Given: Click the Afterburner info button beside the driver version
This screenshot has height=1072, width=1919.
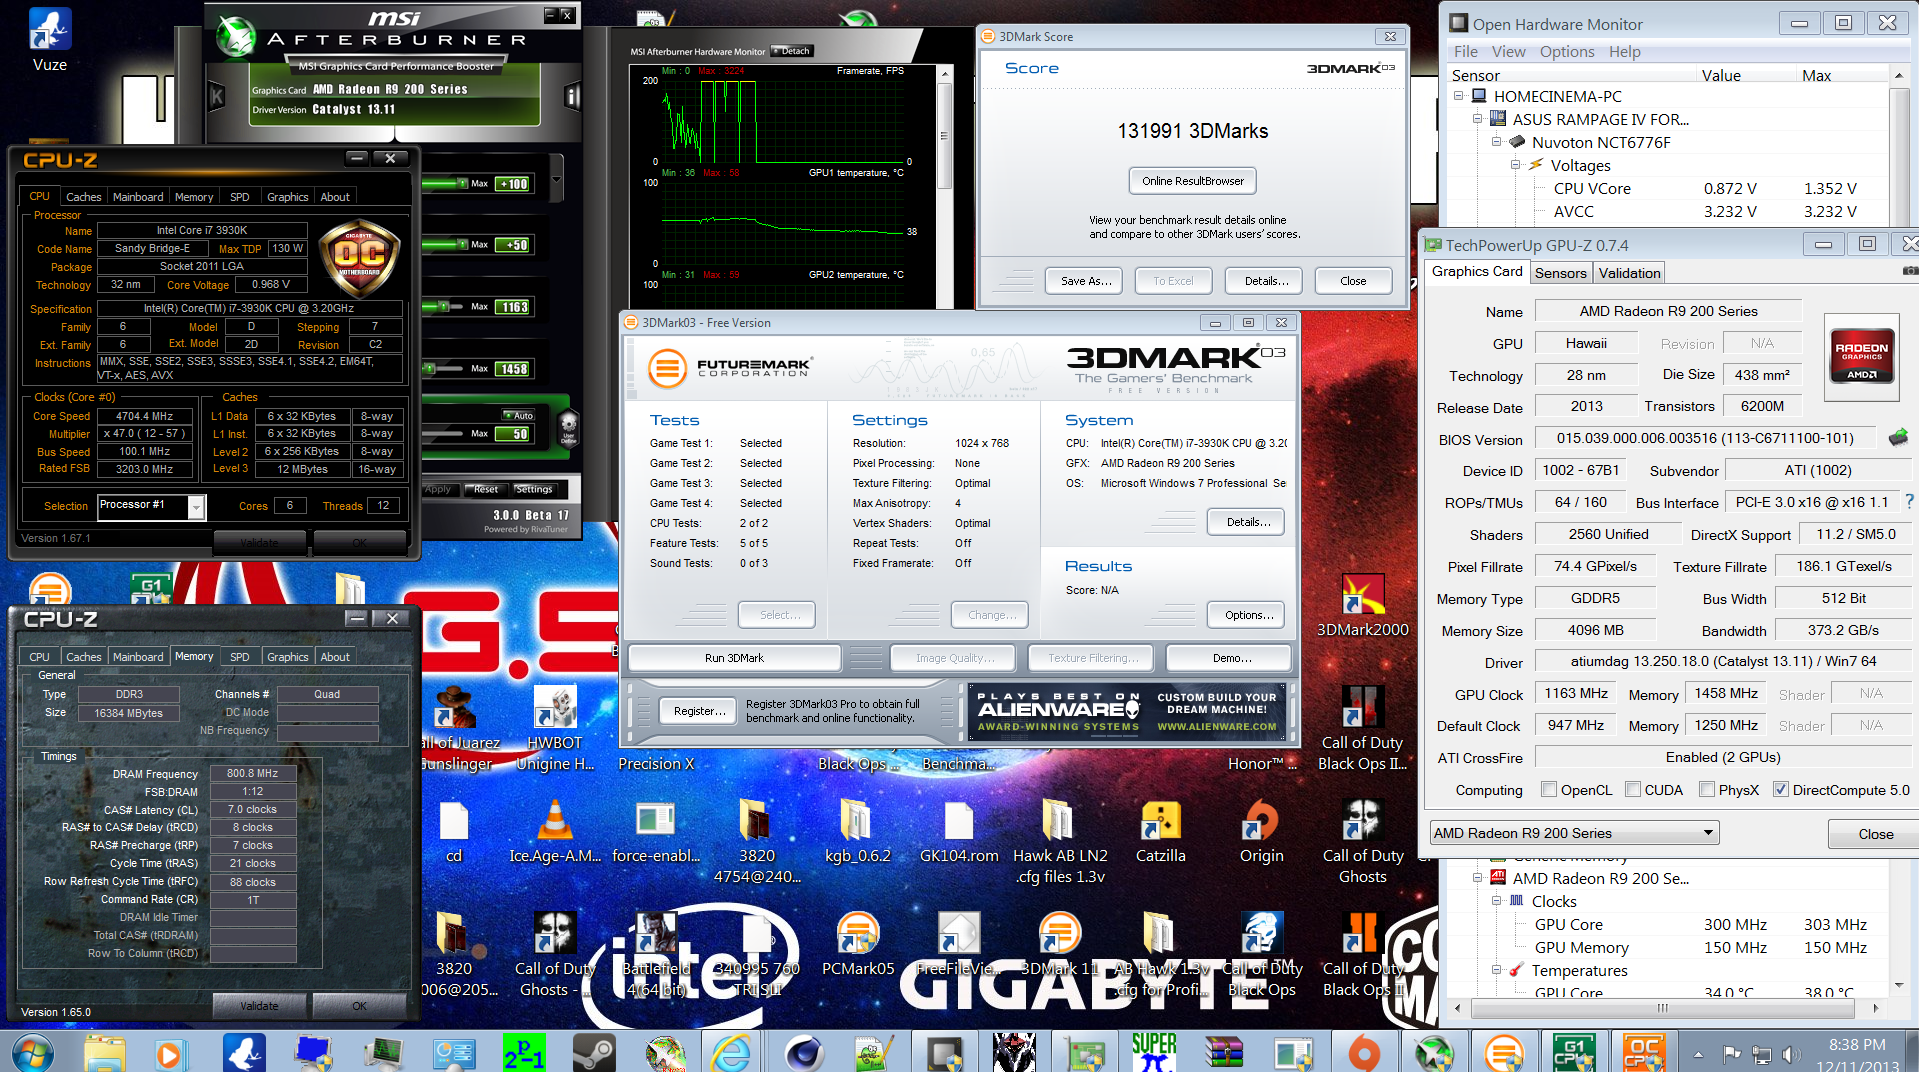Looking at the screenshot, I should click(572, 97).
